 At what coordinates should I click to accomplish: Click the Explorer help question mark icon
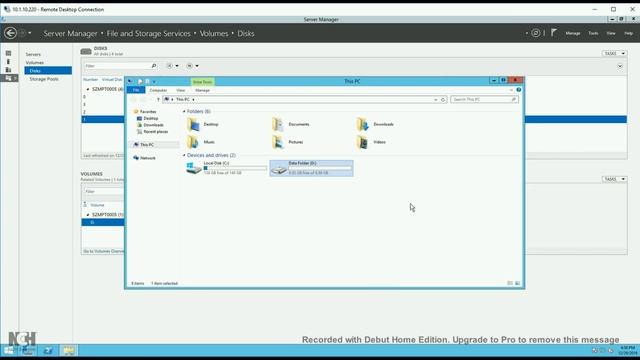(x=518, y=90)
